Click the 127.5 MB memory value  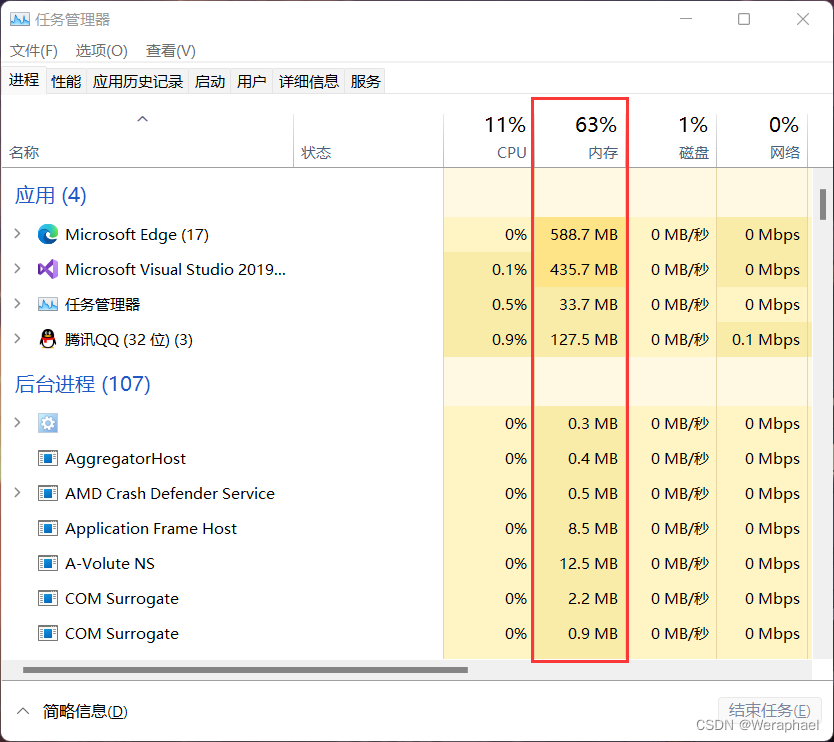point(584,339)
